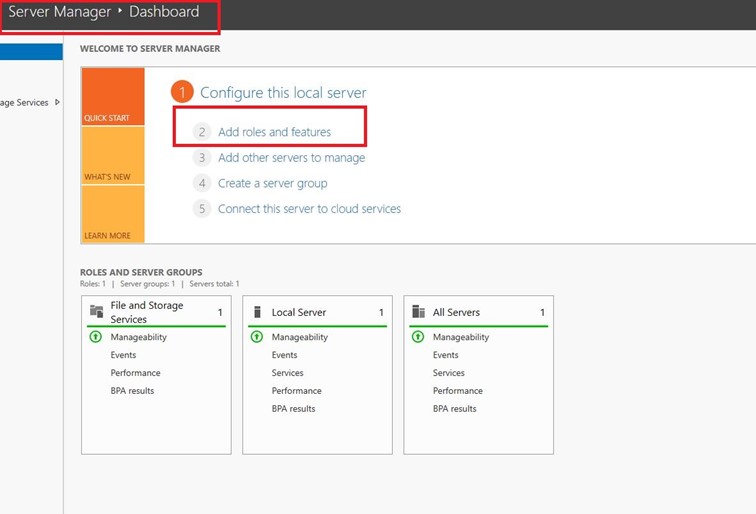756x514 pixels.
Task: Click the step 3 number circle
Action: (x=202, y=158)
